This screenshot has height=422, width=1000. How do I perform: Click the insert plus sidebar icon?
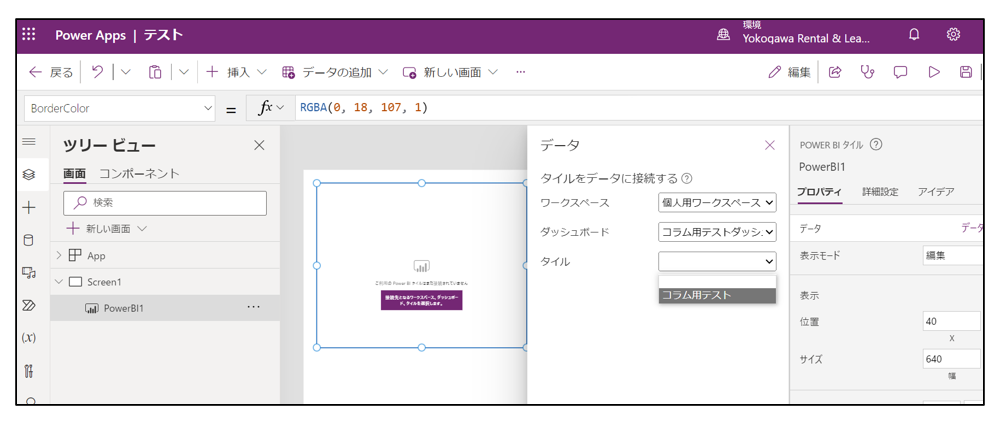point(29,208)
